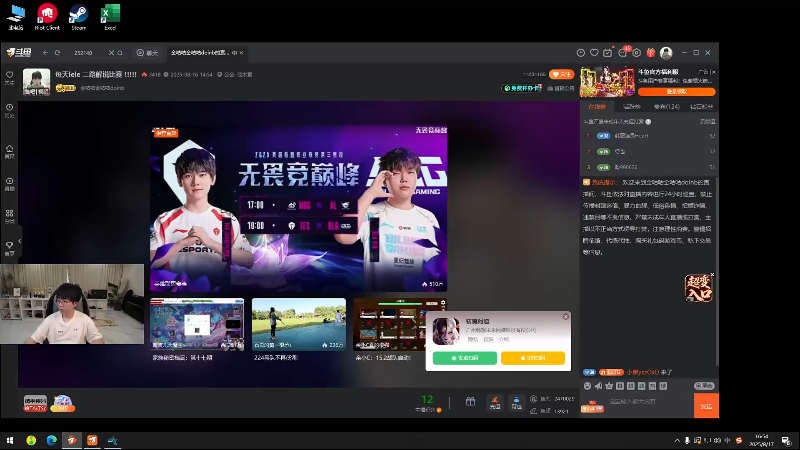Select rank 1 user in the list

coord(649,136)
